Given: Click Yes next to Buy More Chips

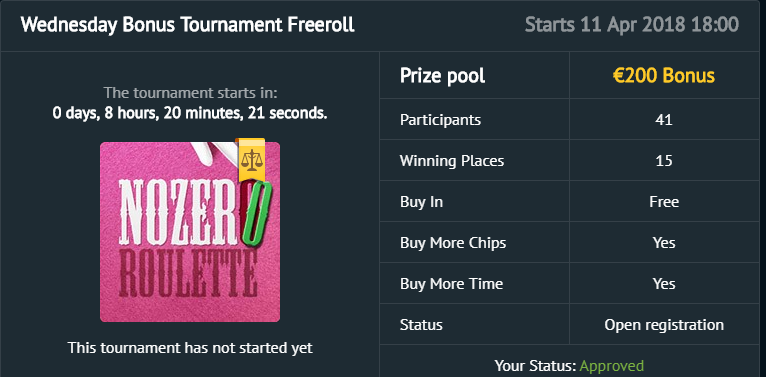Looking at the screenshot, I should pos(664,243).
